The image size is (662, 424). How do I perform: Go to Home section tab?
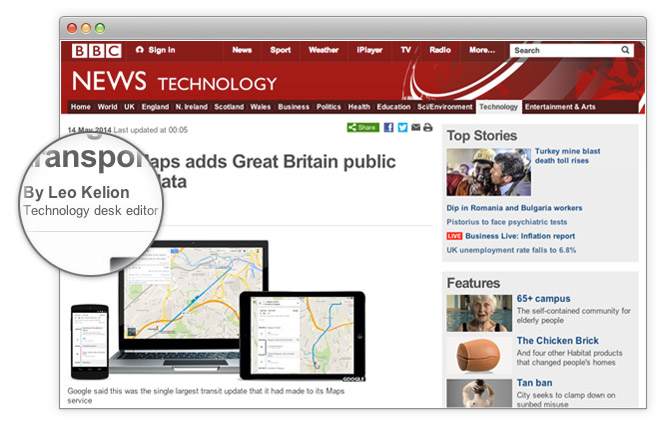pos(81,107)
